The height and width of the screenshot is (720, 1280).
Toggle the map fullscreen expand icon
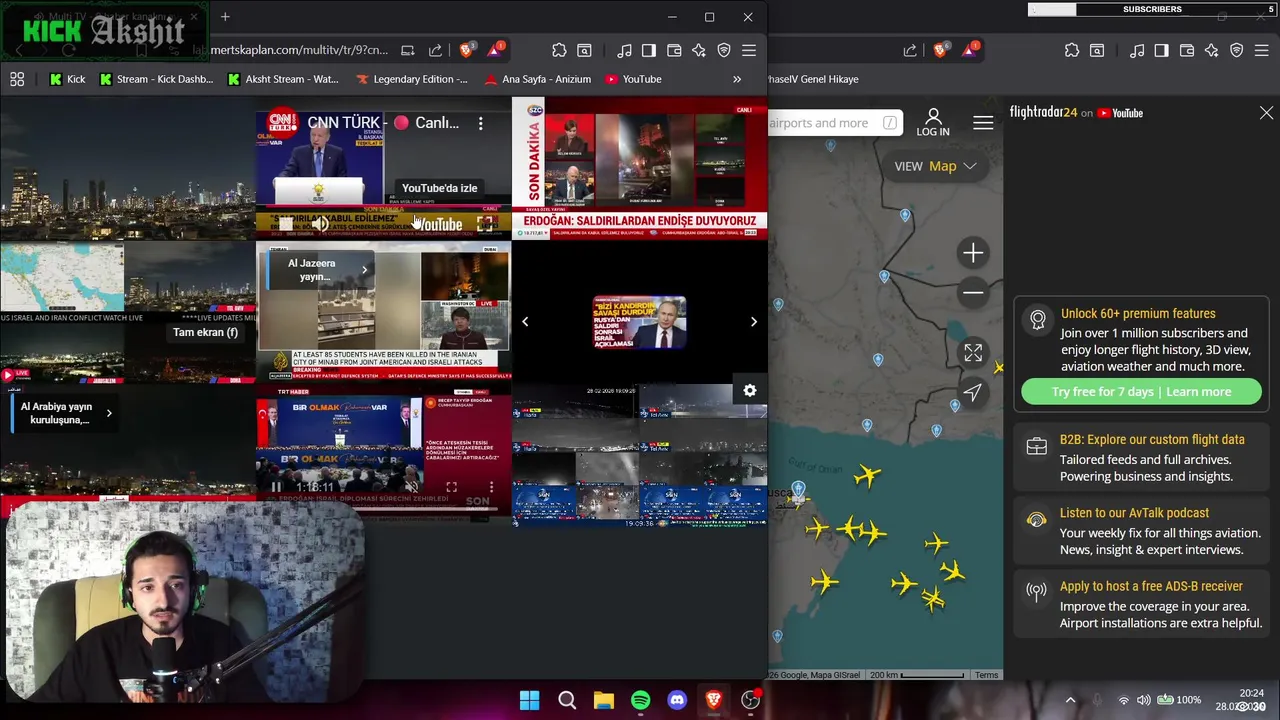(x=973, y=353)
